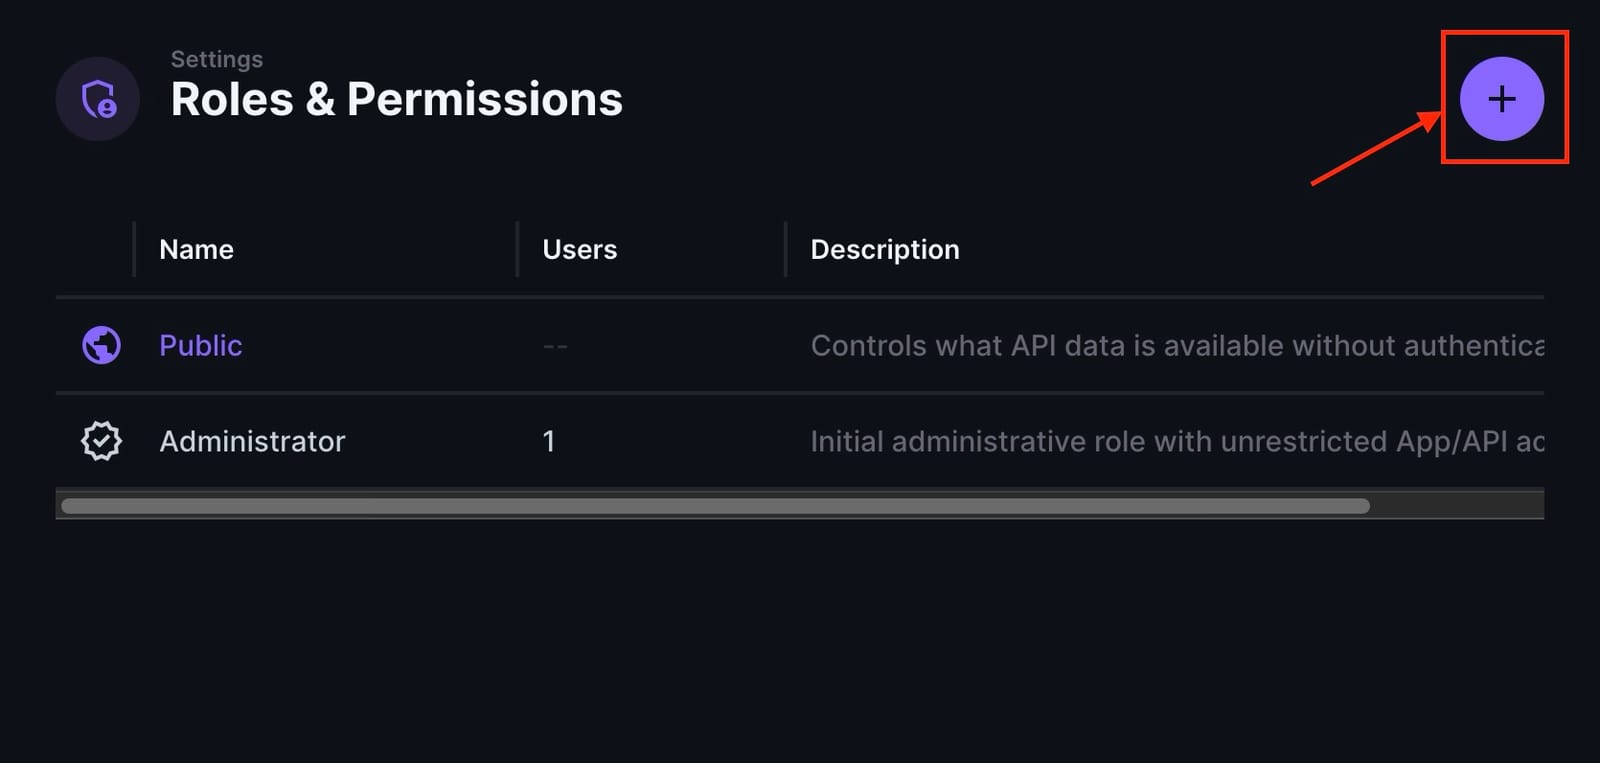Click the shield Roles & Permissions icon
The height and width of the screenshot is (763, 1600).
coord(97,98)
